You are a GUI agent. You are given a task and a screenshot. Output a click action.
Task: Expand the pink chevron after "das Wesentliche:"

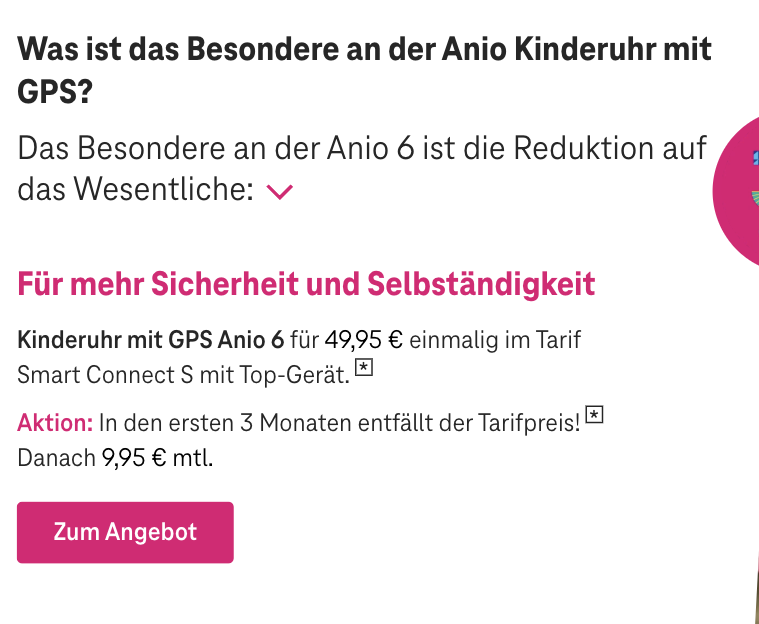[x=280, y=192]
